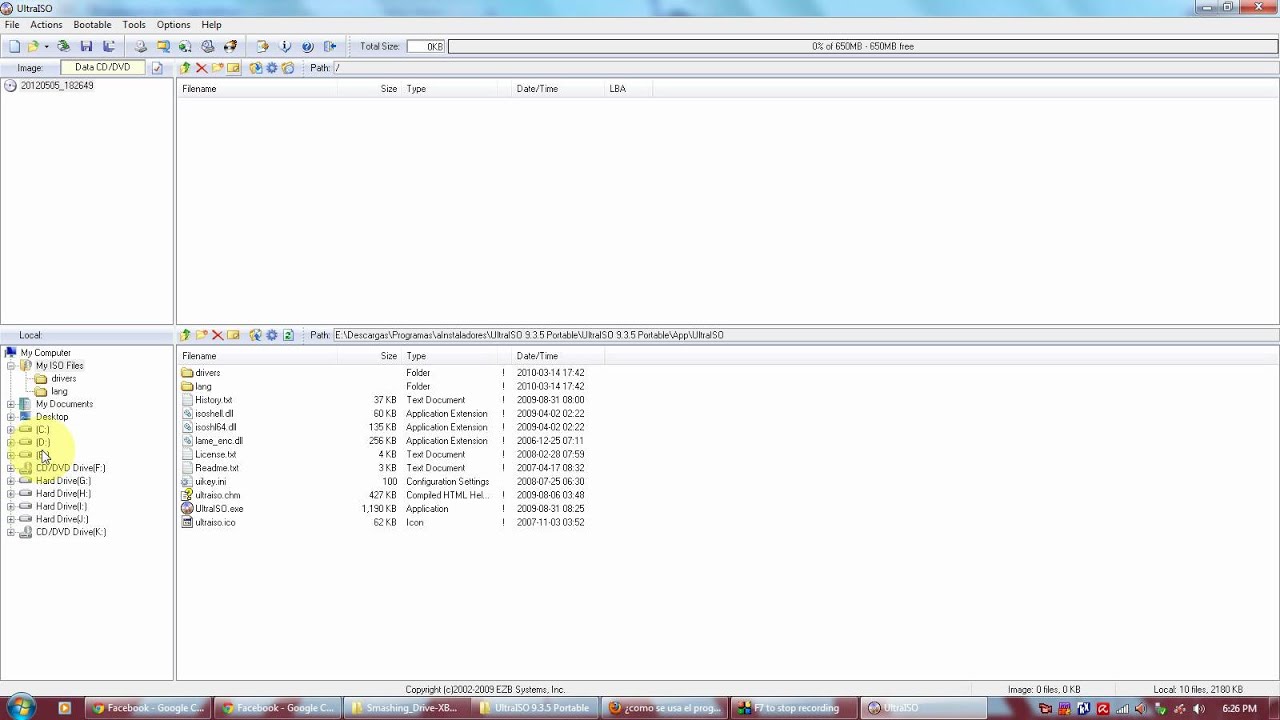Select uikey.ini in local file list
This screenshot has width=1280, height=720.
click(x=210, y=482)
